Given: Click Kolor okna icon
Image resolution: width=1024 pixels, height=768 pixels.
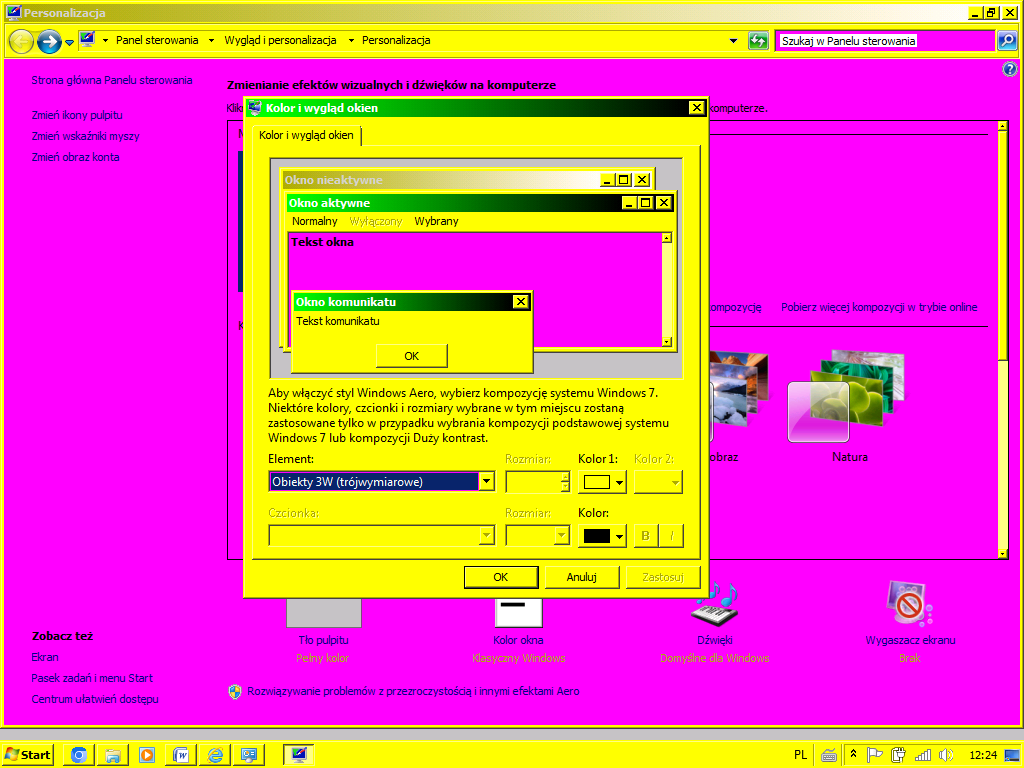Looking at the screenshot, I should [x=519, y=612].
